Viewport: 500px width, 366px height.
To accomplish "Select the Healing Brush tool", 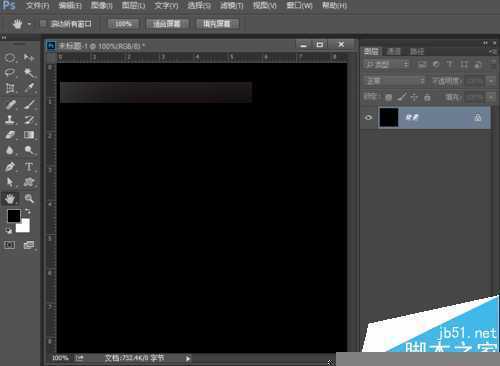I will click(10, 104).
